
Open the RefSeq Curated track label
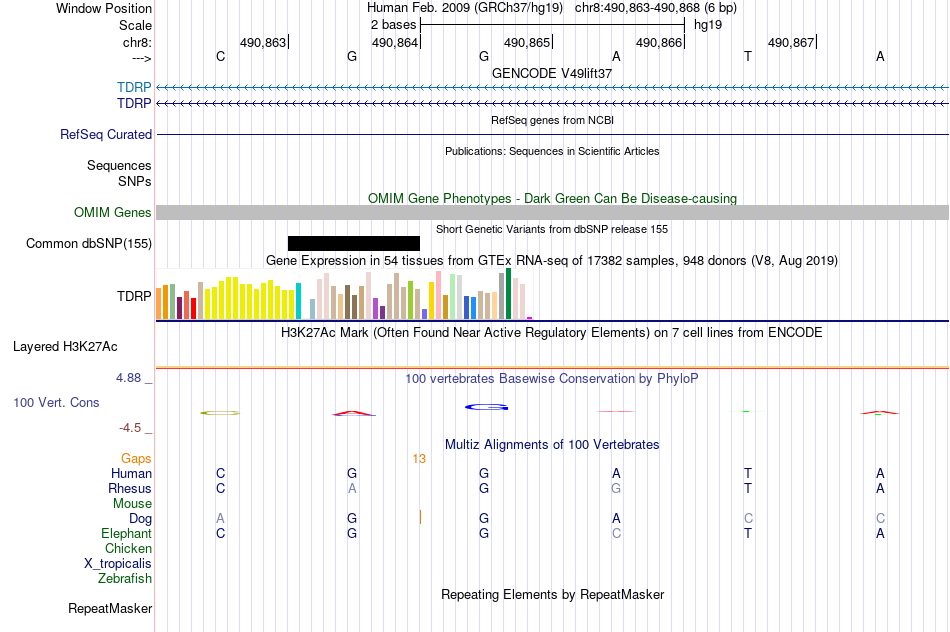coord(106,135)
